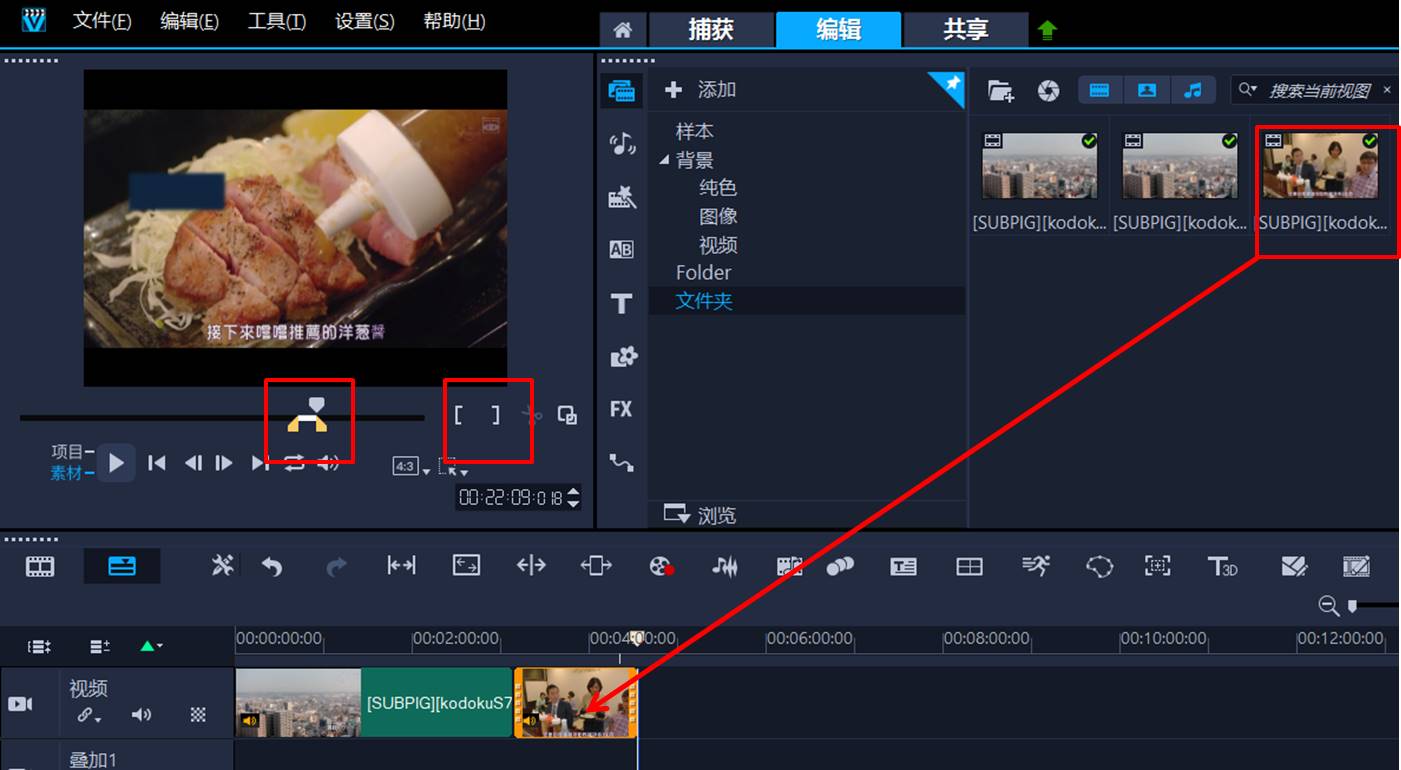This screenshot has width=1401, height=770.
Task: Switch to the 捕获 tab
Action: [711, 30]
